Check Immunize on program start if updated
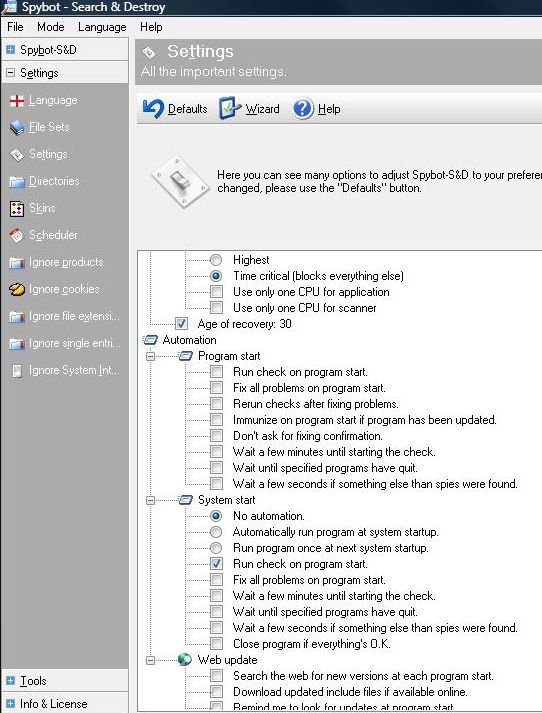 click(x=216, y=419)
